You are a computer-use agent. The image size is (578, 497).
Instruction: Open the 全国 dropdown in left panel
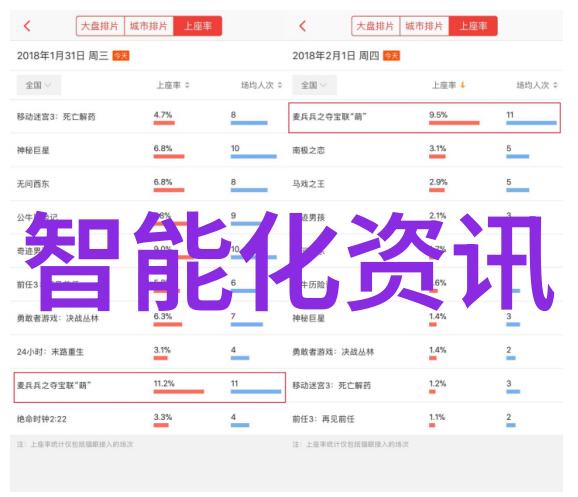pyautogui.click(x=38, y=85)
